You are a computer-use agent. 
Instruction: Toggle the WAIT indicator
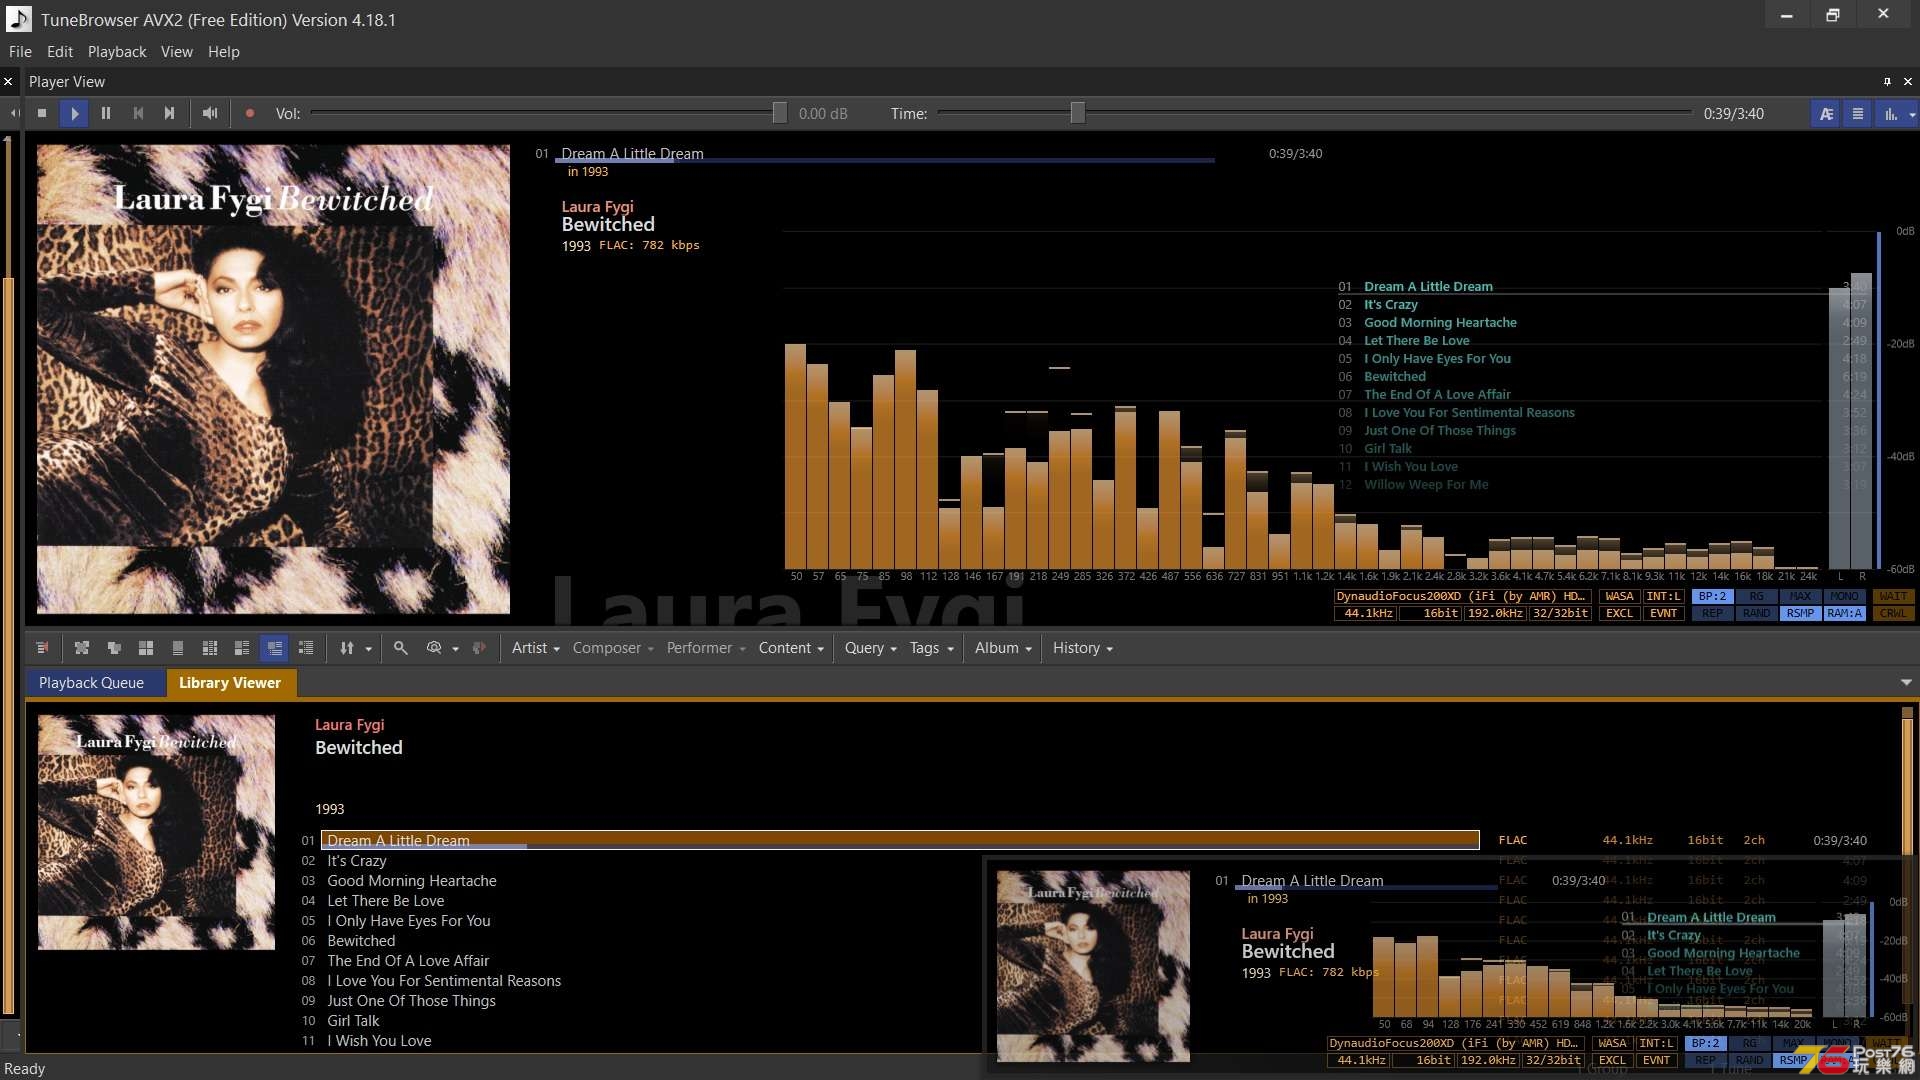(x=1893, y=596)
